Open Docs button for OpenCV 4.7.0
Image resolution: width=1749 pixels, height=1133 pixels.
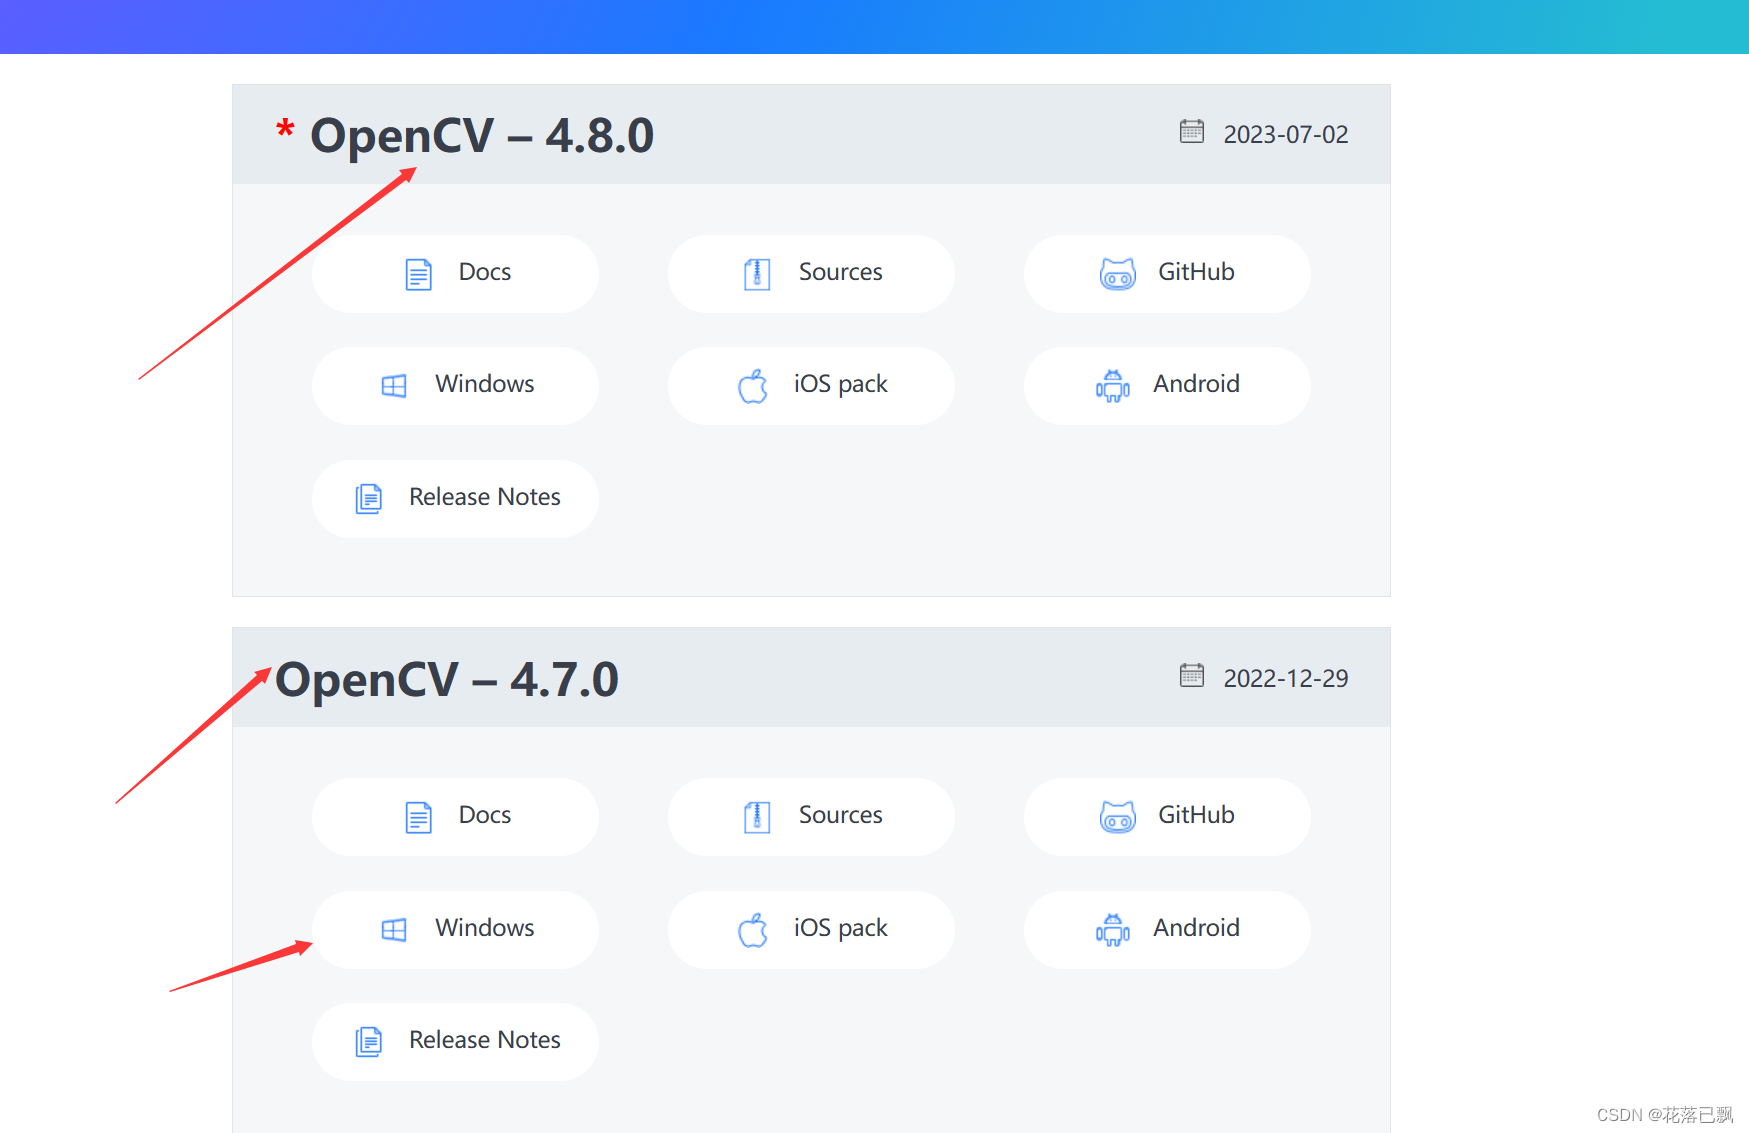tap(455, 816)
